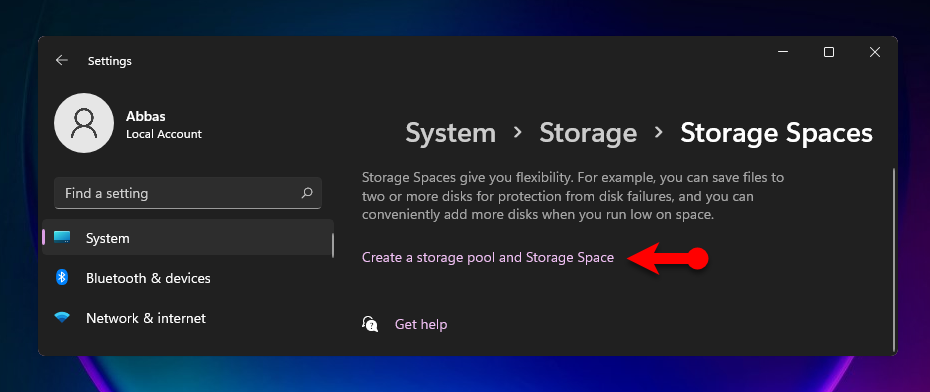Click the main content vertical scrollbar
Screen dimensions: 930x392
click(894, 259)
